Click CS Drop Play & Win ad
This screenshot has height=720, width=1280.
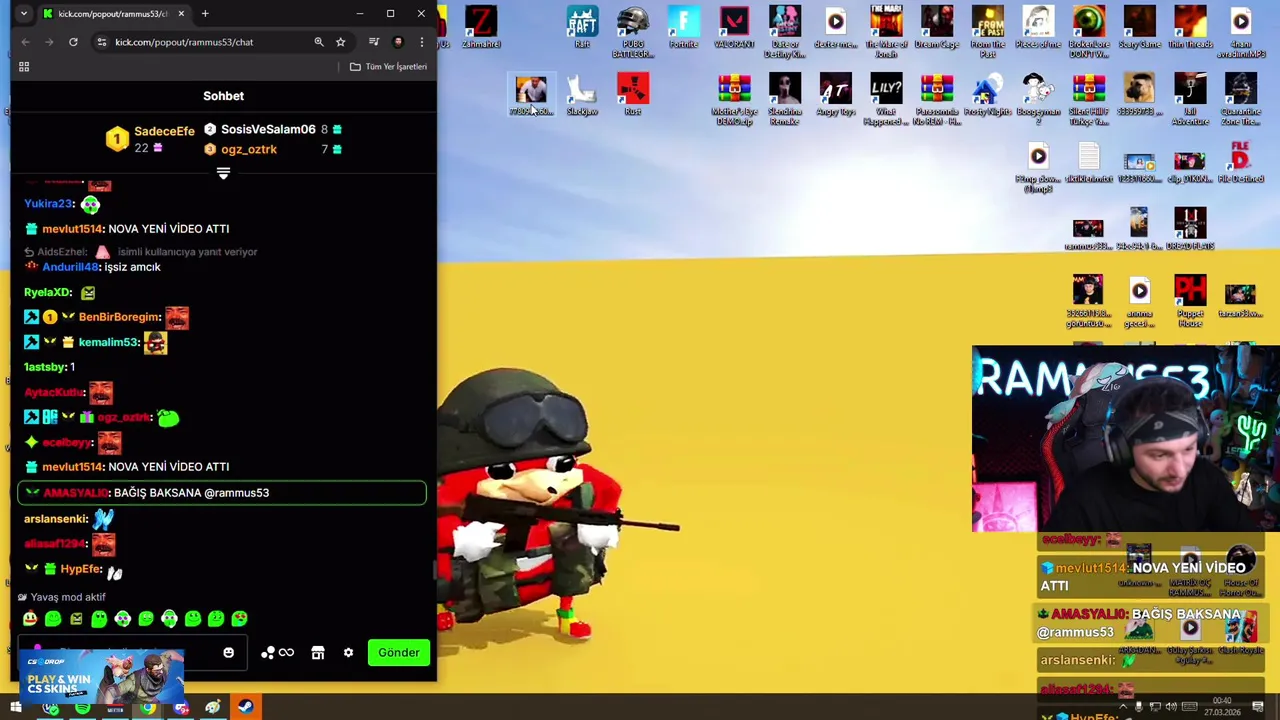click(x=100, y=678)
